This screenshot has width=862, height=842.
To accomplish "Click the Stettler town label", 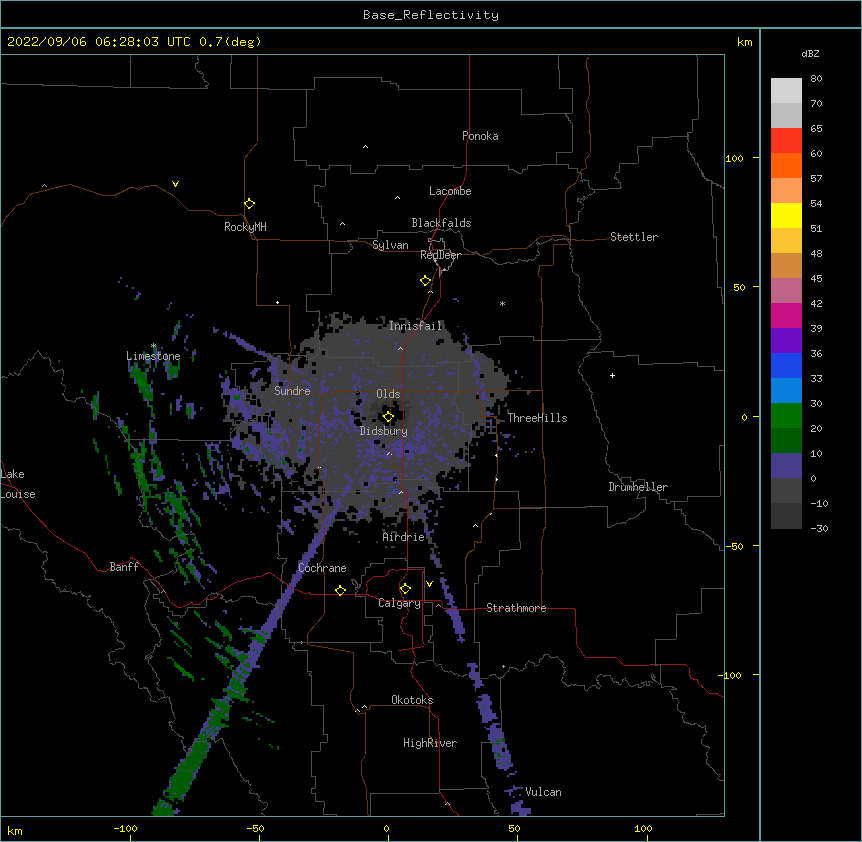I will [634, 237].
